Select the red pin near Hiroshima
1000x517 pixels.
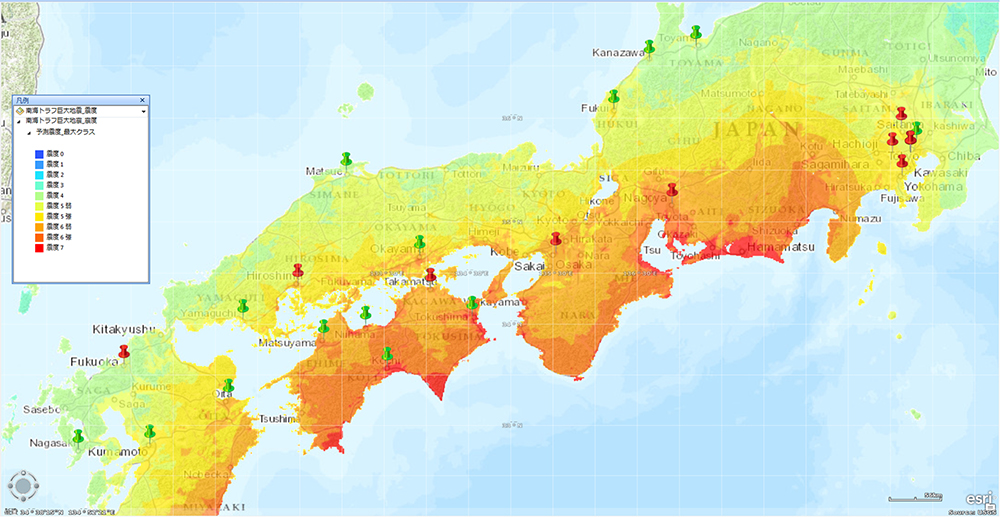click(x=297, y=270)
